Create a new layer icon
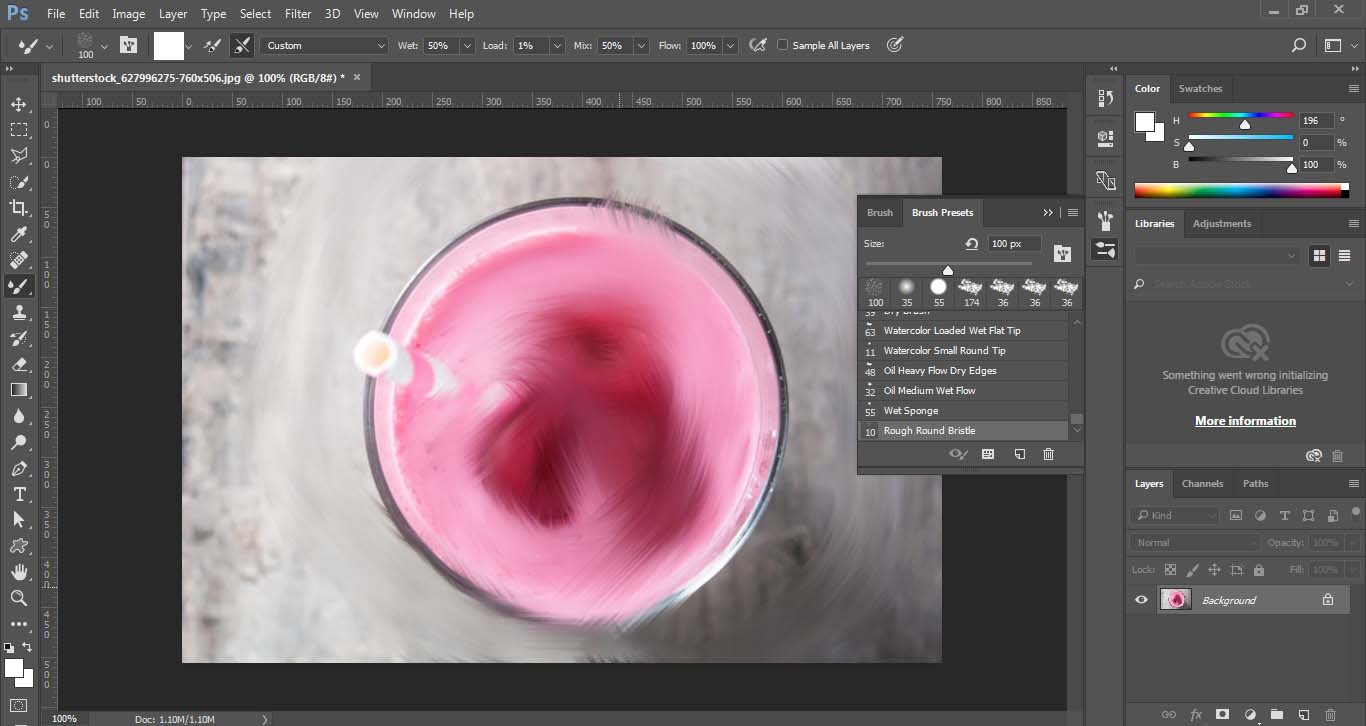The height and width of the screenshot is (726, 1366). tap(1303, 715)
